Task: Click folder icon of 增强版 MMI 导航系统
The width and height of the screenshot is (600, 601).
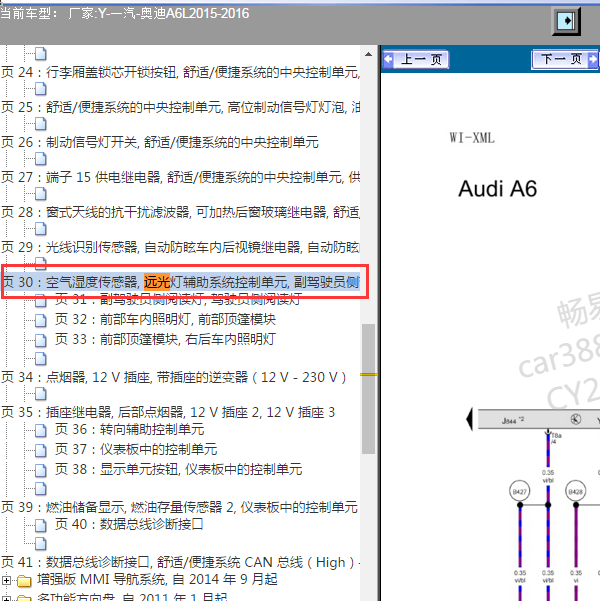Action: pos(24,580)
